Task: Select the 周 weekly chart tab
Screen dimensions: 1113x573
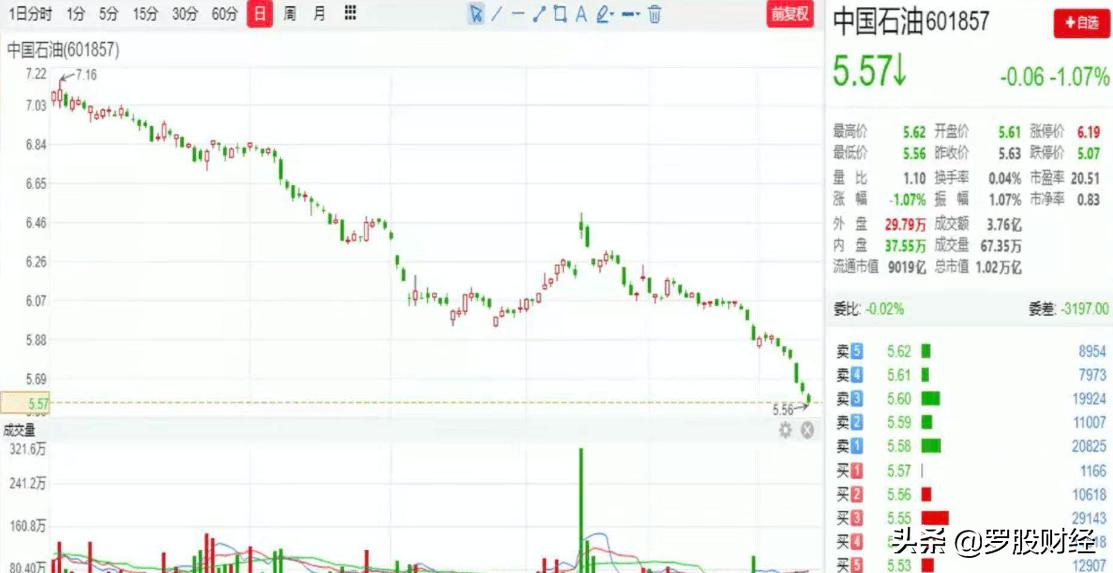Action: click(x=290, y=13)
